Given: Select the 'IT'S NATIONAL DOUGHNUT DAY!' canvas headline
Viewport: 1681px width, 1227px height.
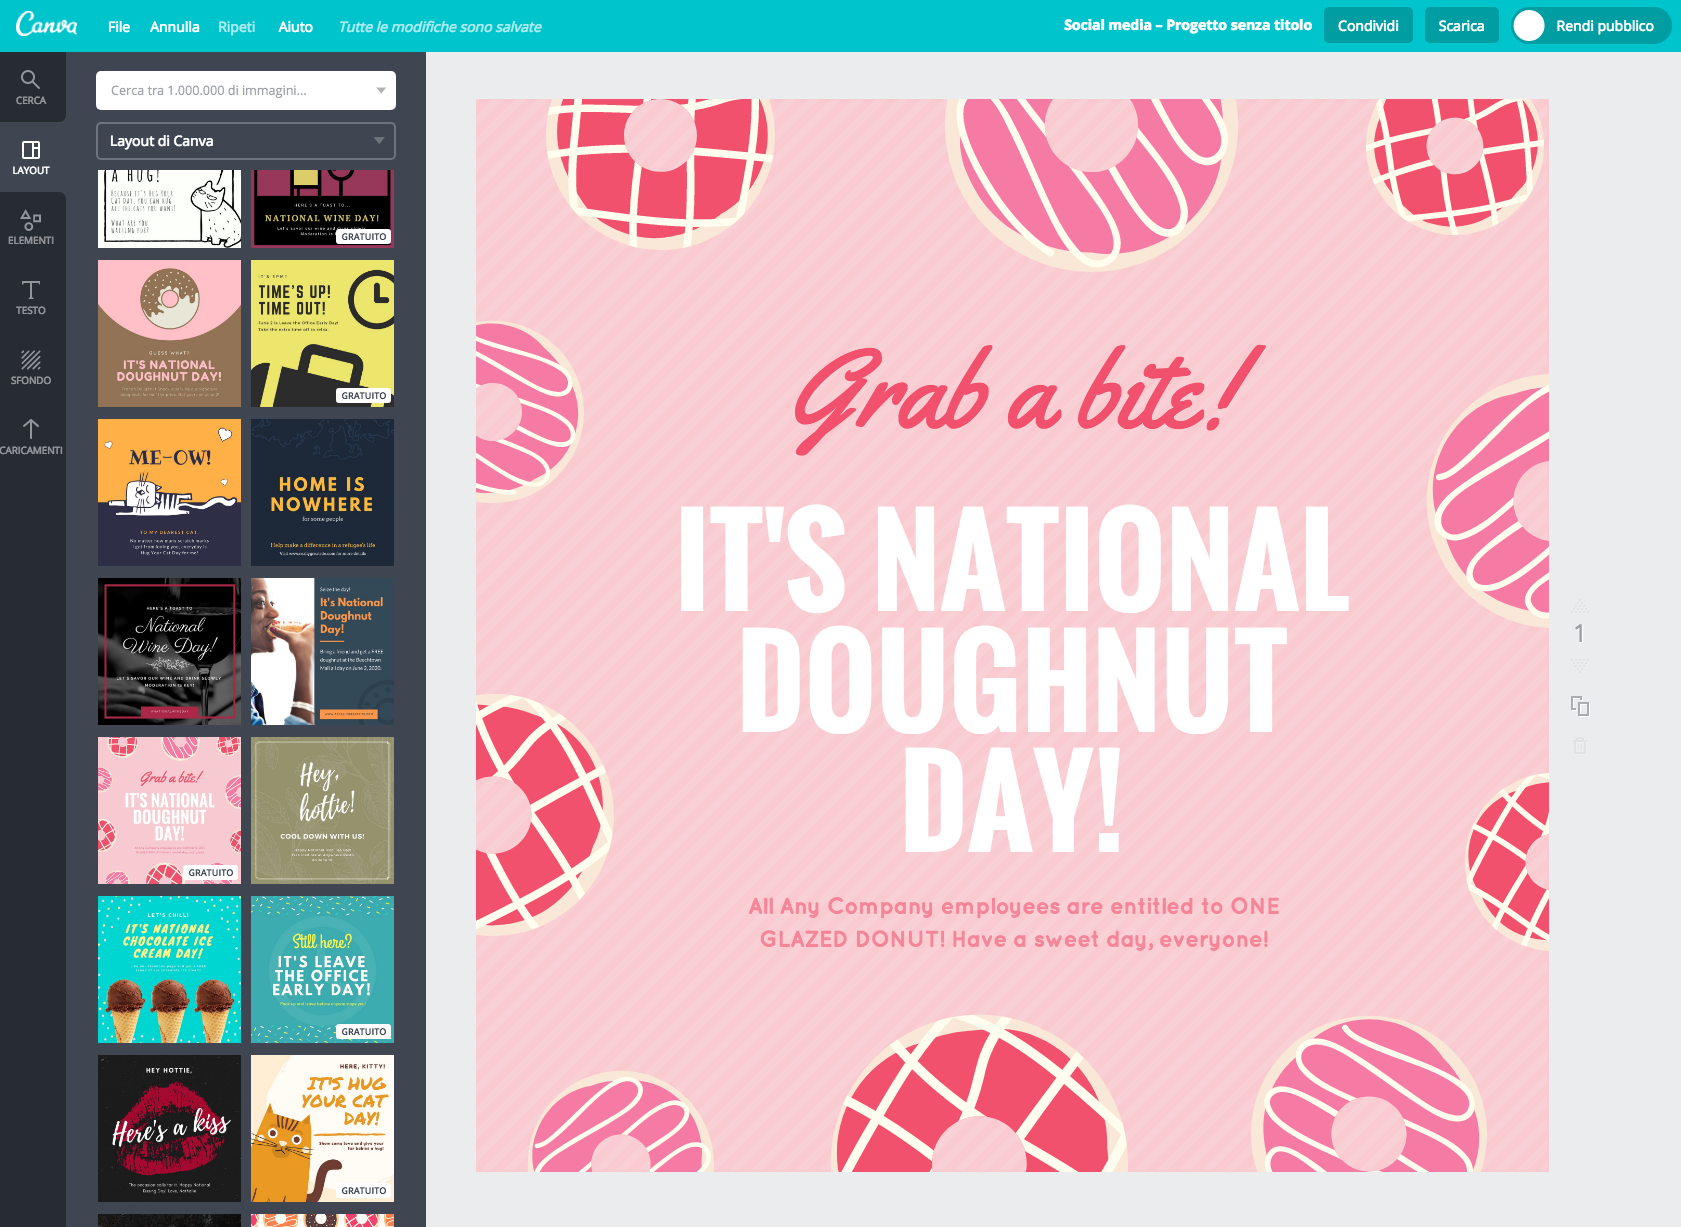Looking at the screenshot, I should (x=1014, y=679).
